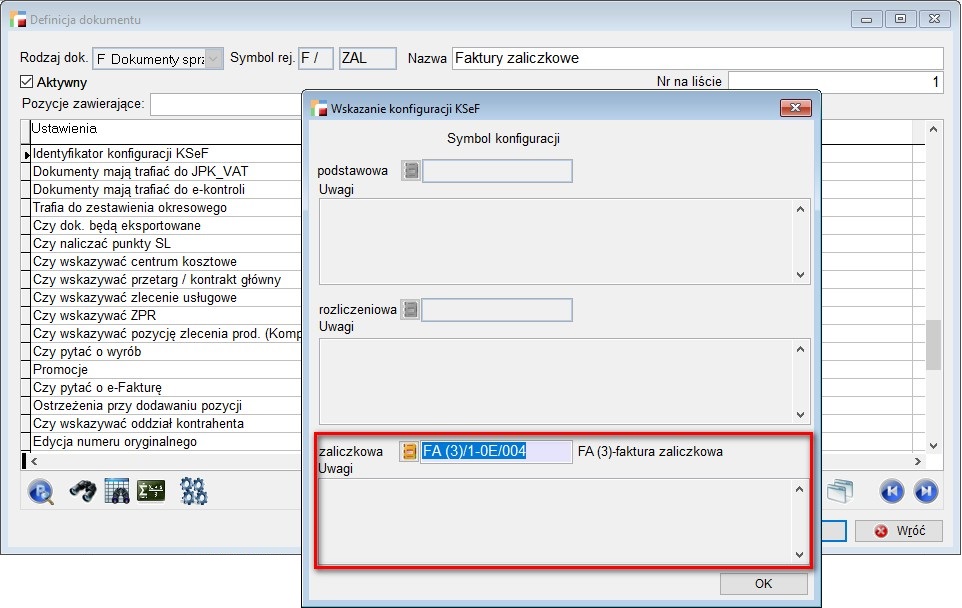This screenshot has width=962, height=608.
Task: Jump to last record with blue arrow
Action: [x=926, y=491]
